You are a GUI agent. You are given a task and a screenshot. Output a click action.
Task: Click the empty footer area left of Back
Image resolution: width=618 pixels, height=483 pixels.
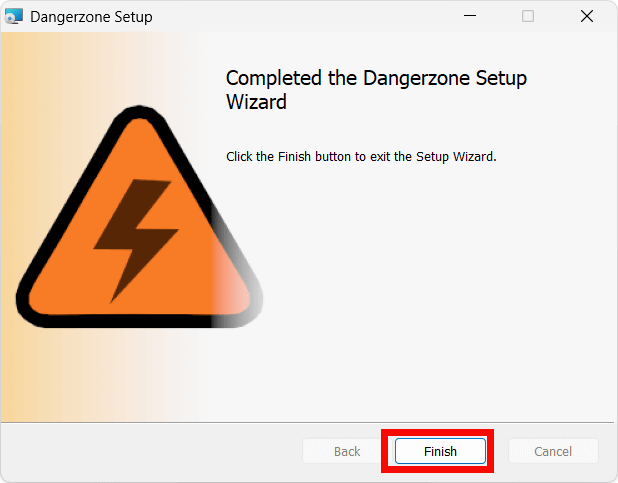[x=150, y=452]
